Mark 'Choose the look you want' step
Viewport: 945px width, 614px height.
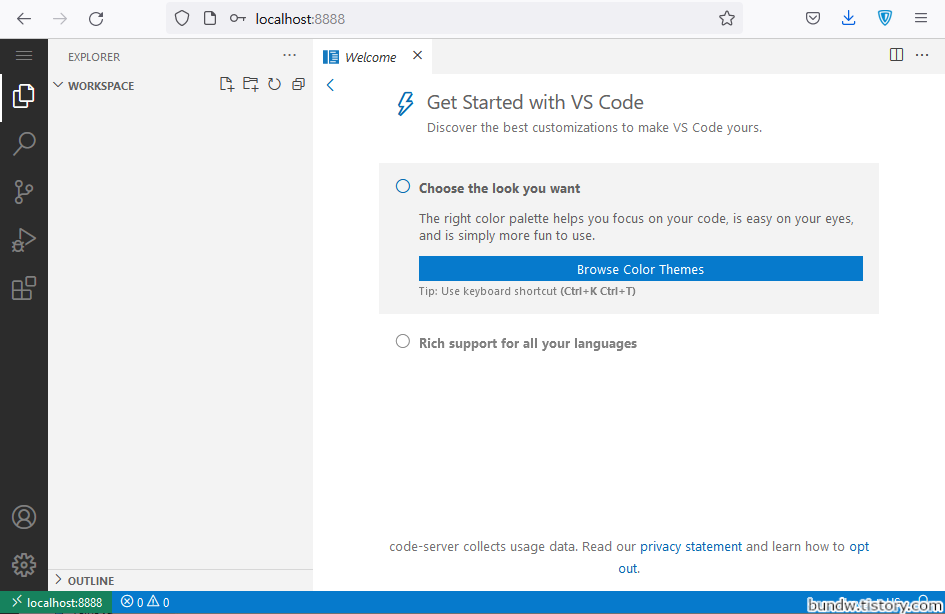point(403,186)
